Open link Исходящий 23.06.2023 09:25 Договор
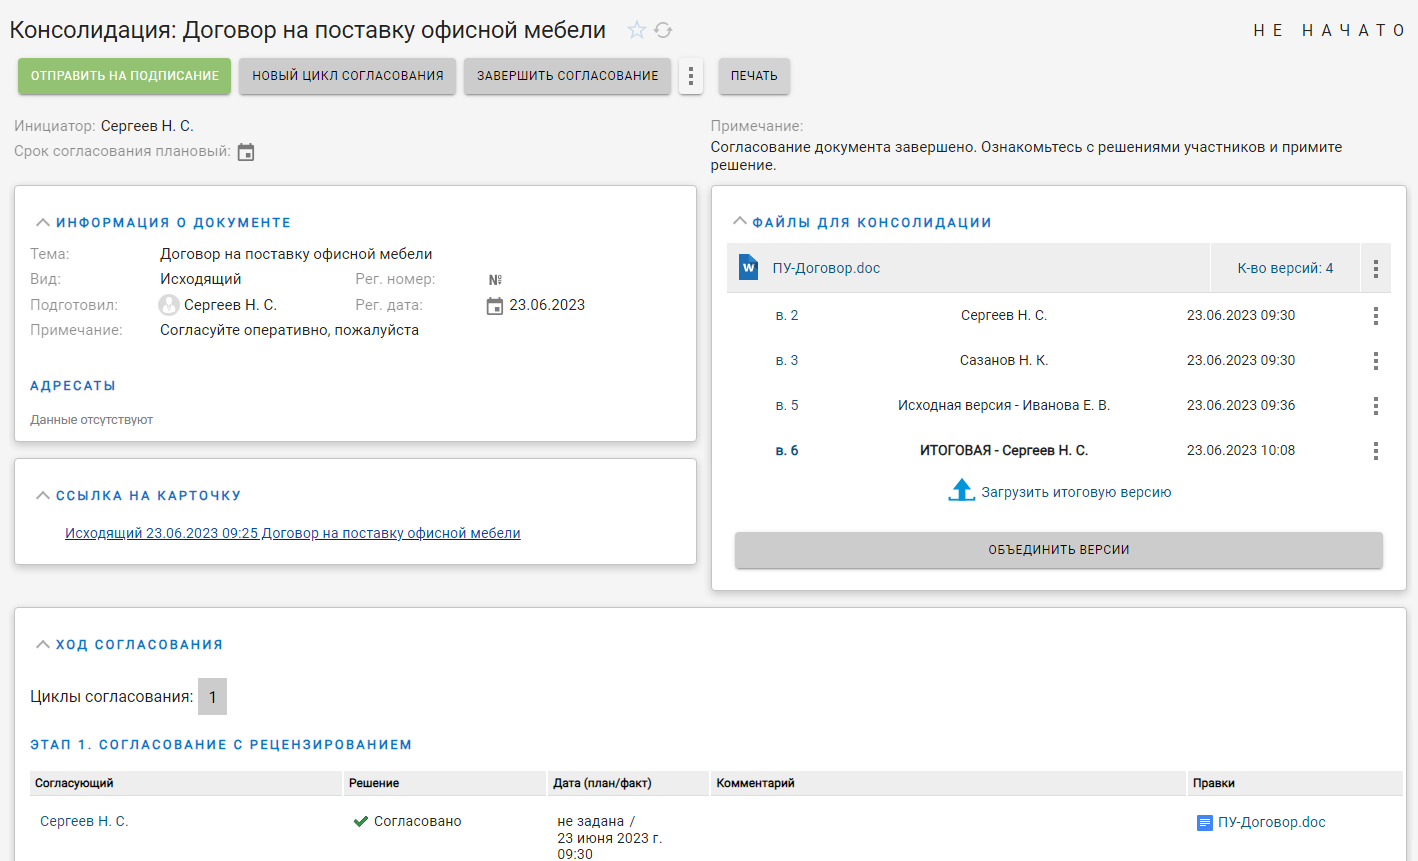The image size is (1418, 861). [293, 533]
